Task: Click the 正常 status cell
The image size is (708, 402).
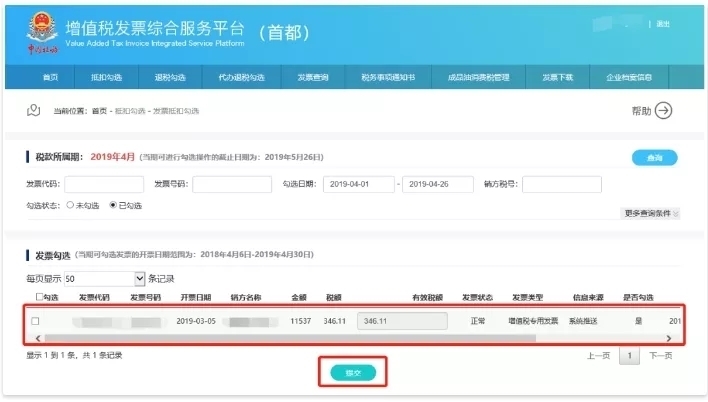Action: 478,321
